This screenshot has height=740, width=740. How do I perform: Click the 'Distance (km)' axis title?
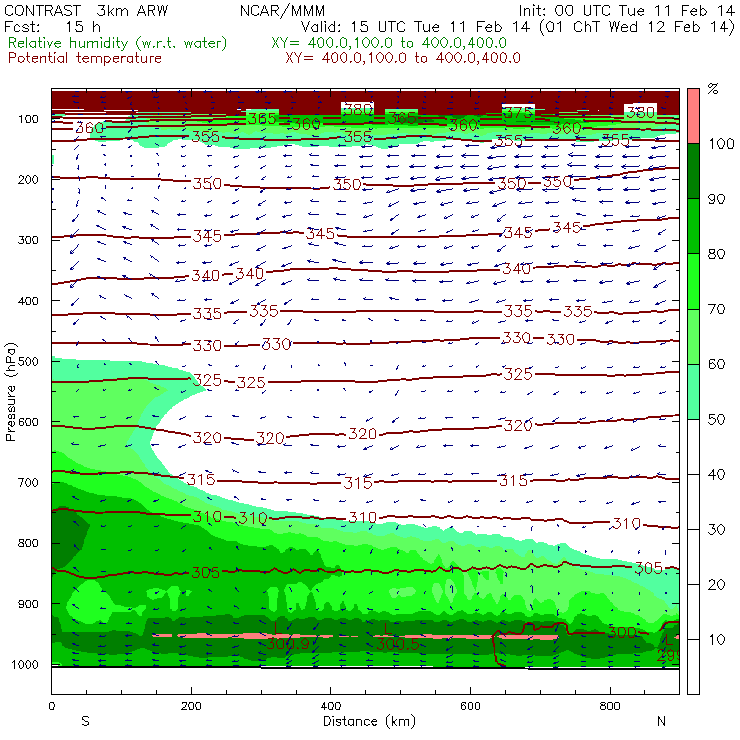(369, 722)
